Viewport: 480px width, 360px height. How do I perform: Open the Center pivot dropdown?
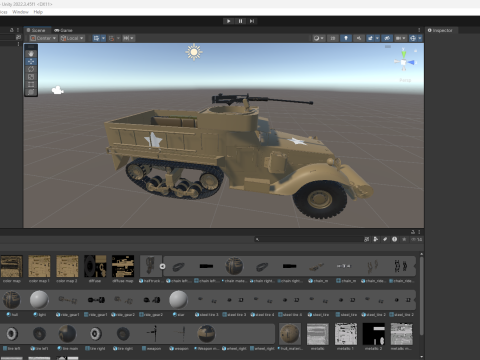(x=43, y=38)
